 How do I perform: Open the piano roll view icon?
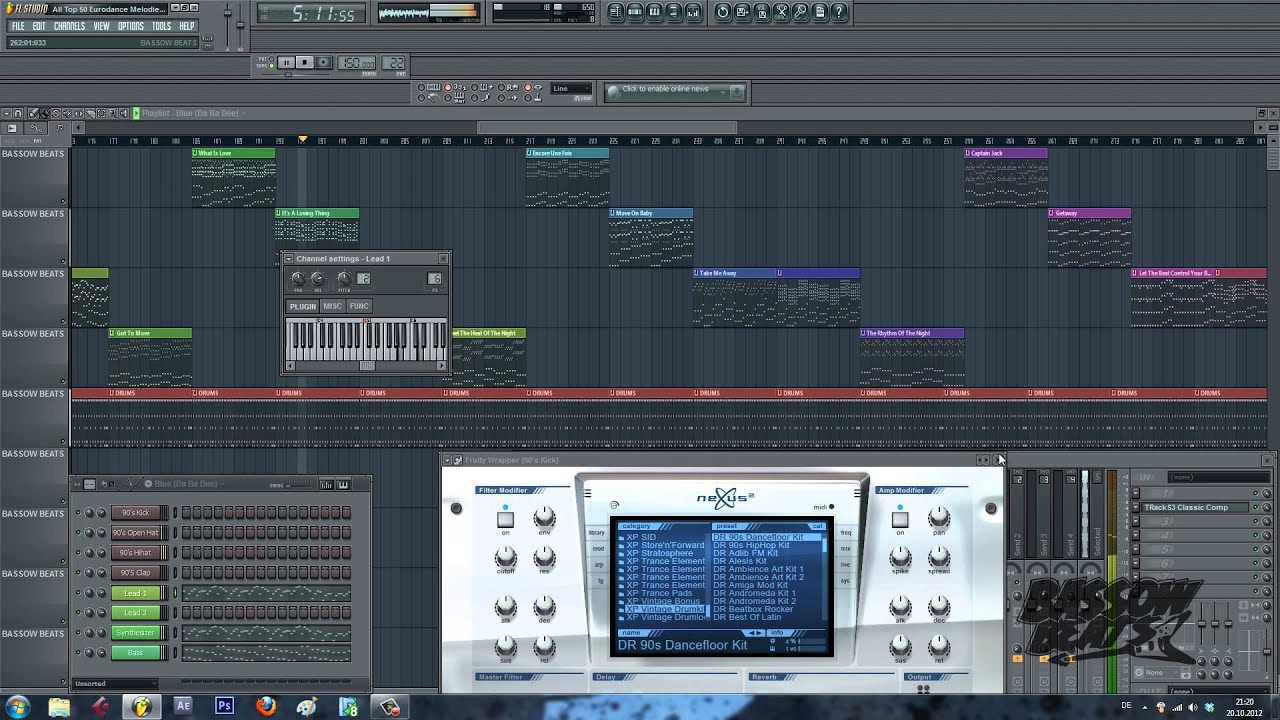[x=654, y=12]
